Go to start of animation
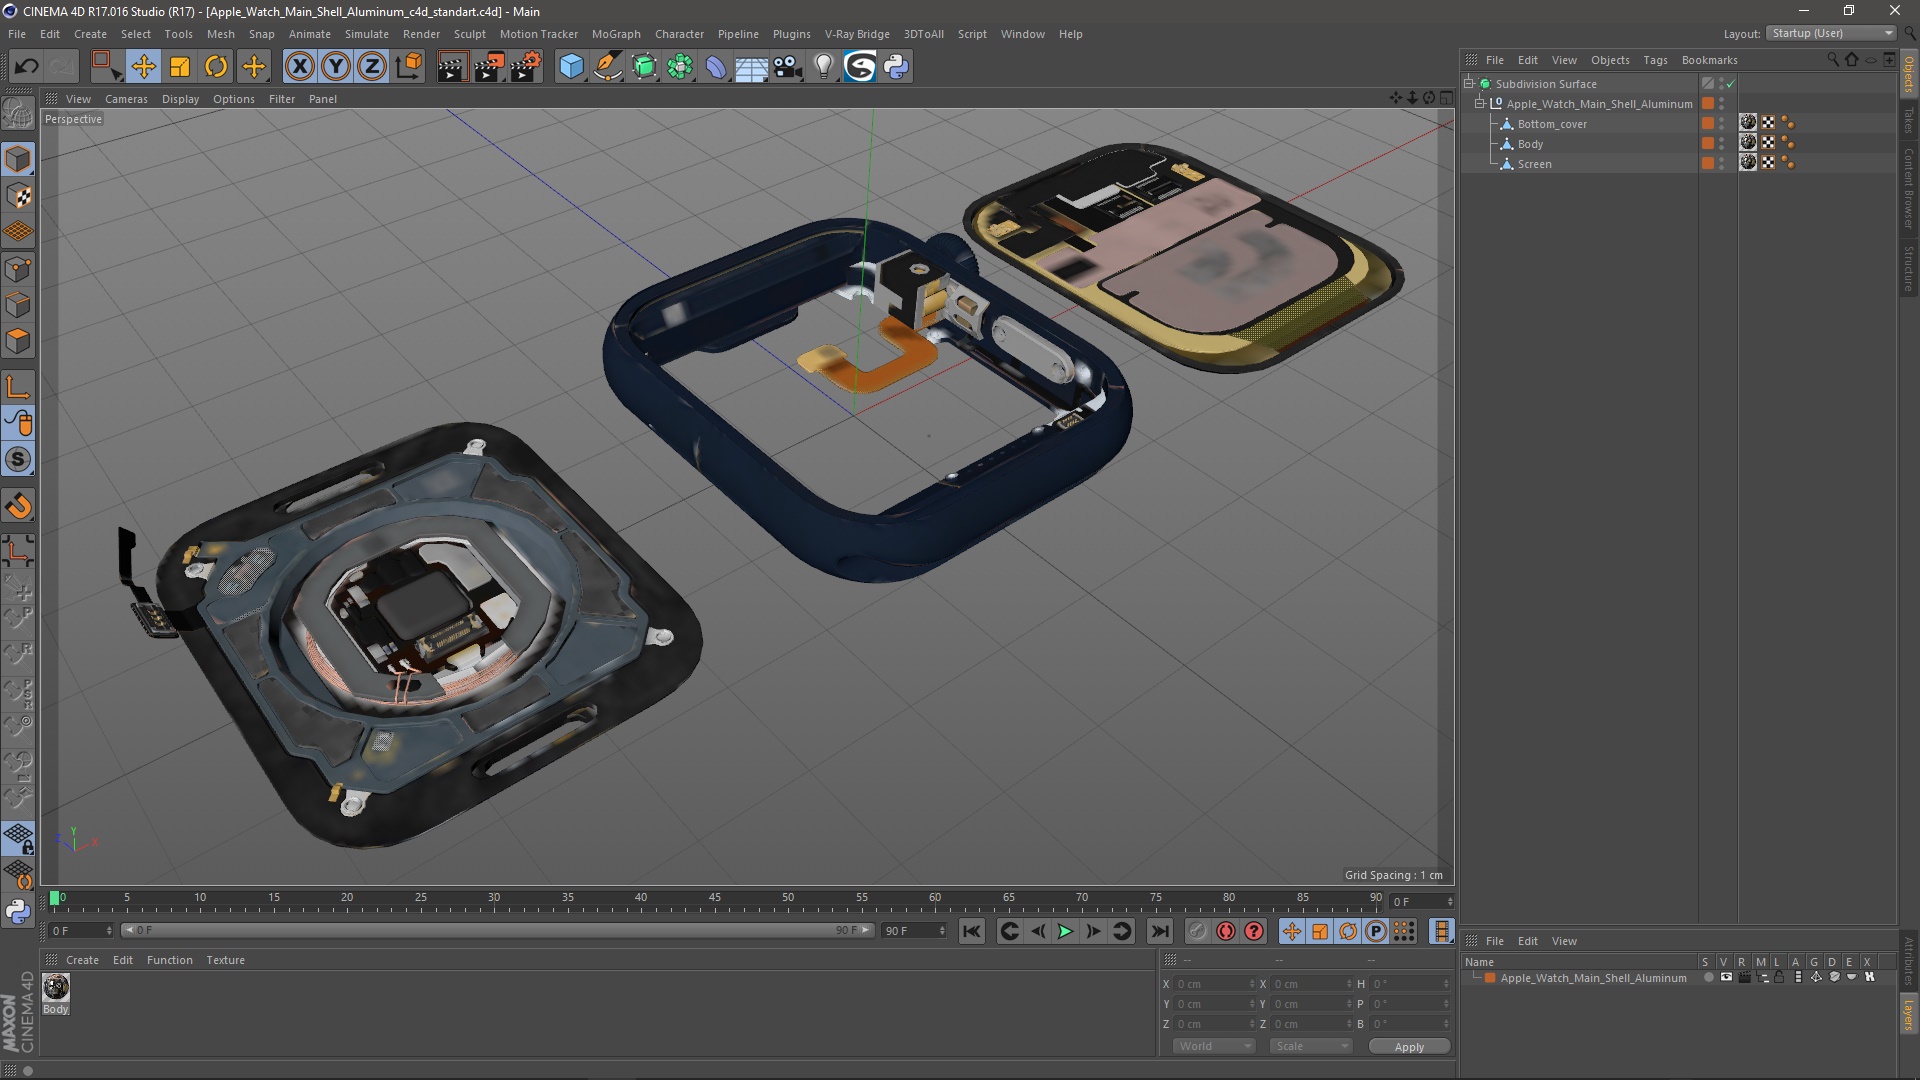The height and width of the screenshot is (1080, 1920). tap(971, 931)
